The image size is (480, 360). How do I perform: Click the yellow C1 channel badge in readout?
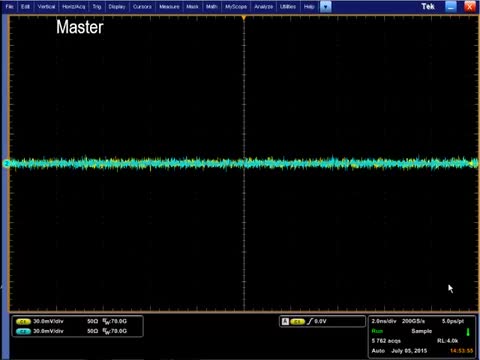[x=23, y=322]
